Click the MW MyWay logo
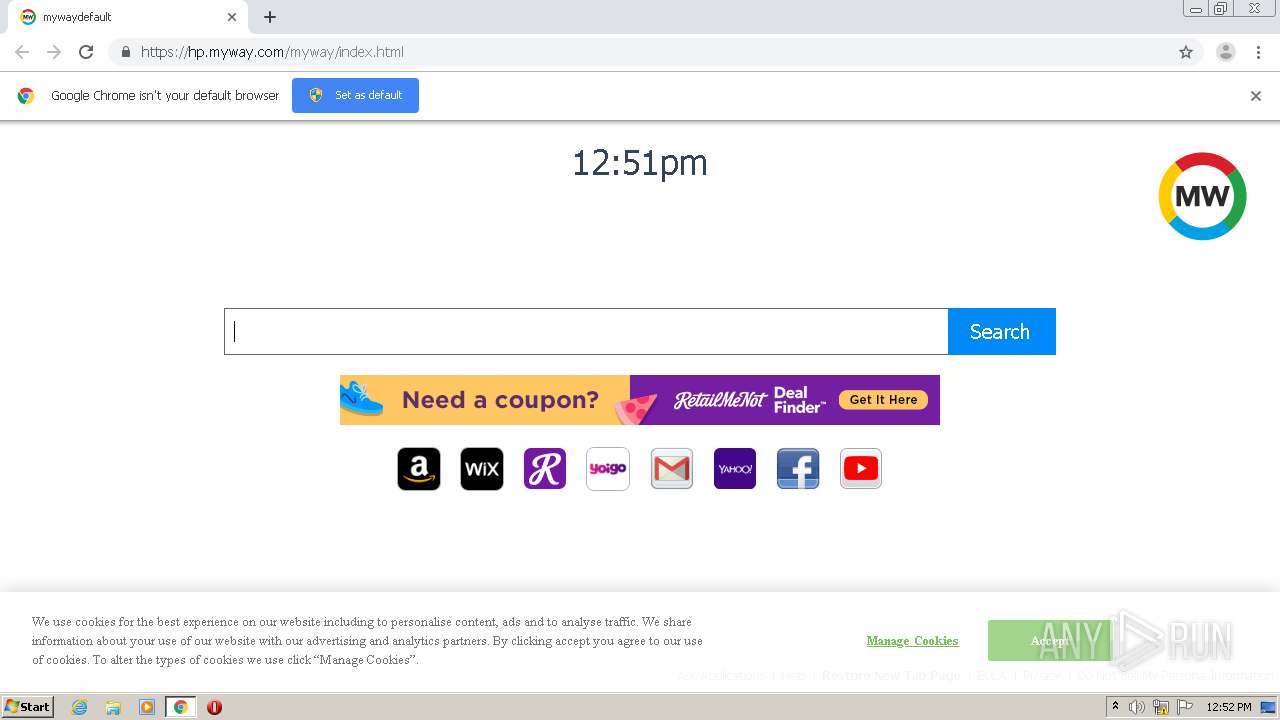This screenshot has width=1280, height=720. point(1202,196)
